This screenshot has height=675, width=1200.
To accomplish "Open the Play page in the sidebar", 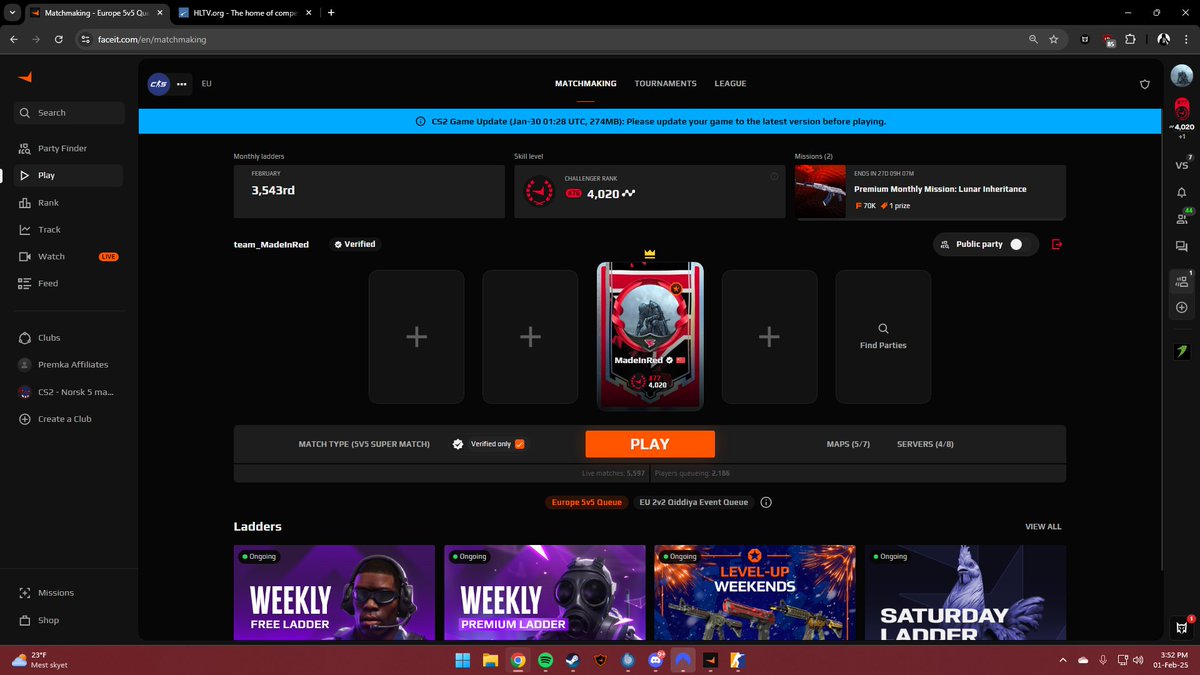I will 68,175.
